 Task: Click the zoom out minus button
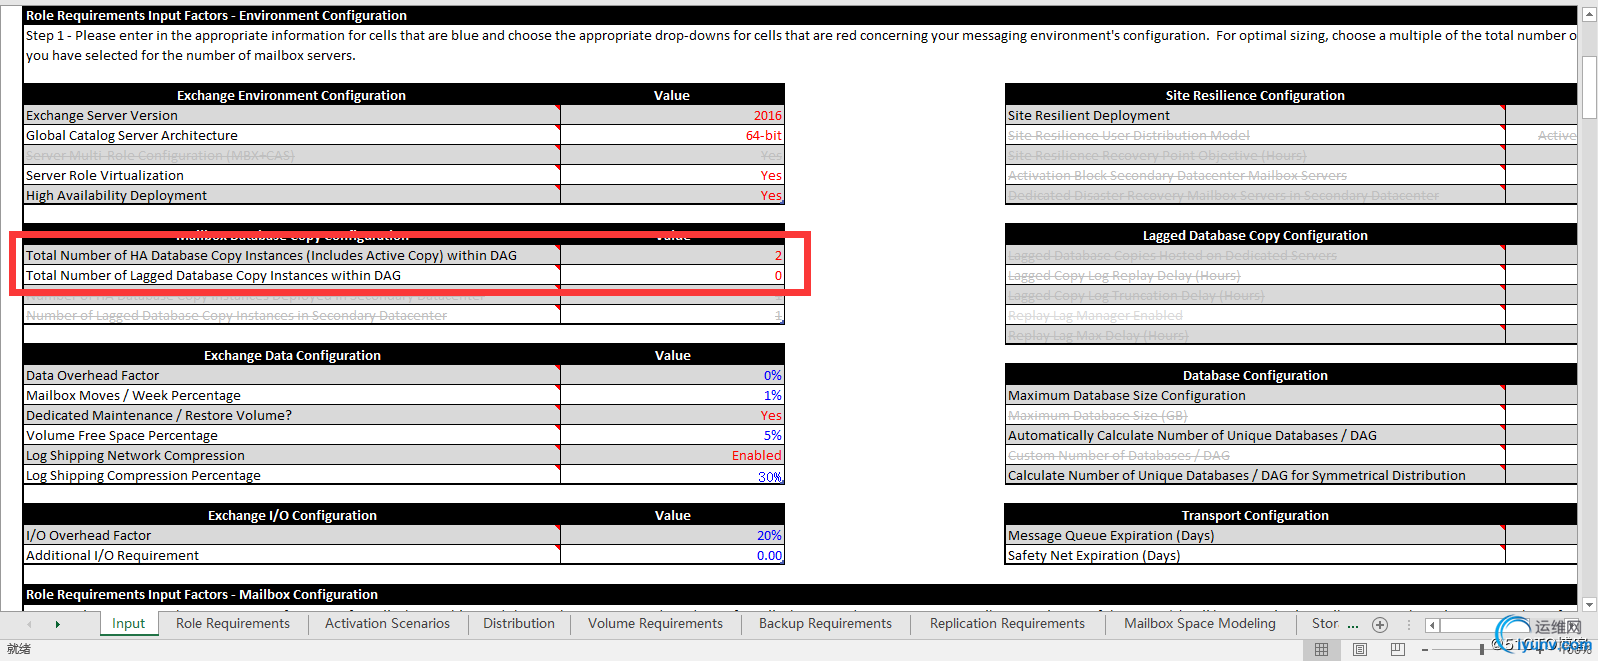coord(1425,649)
